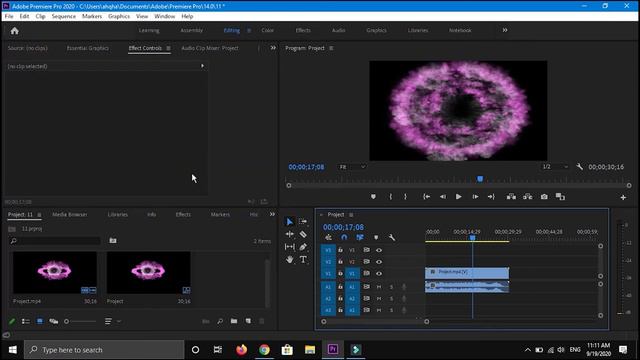Viewport: 640px width, 360px height.
Task: Open Program monitor panel menu
Action: pyautogui.click(x=331, y=48)
